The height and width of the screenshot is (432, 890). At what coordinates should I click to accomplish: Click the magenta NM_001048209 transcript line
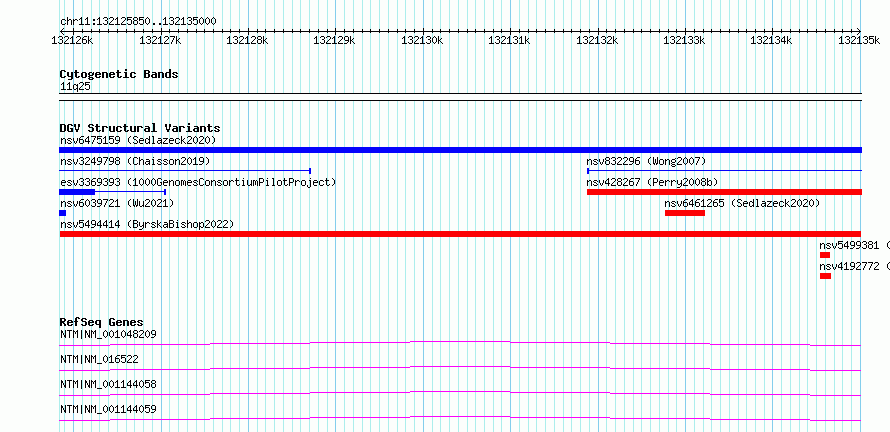coord(460,343)
